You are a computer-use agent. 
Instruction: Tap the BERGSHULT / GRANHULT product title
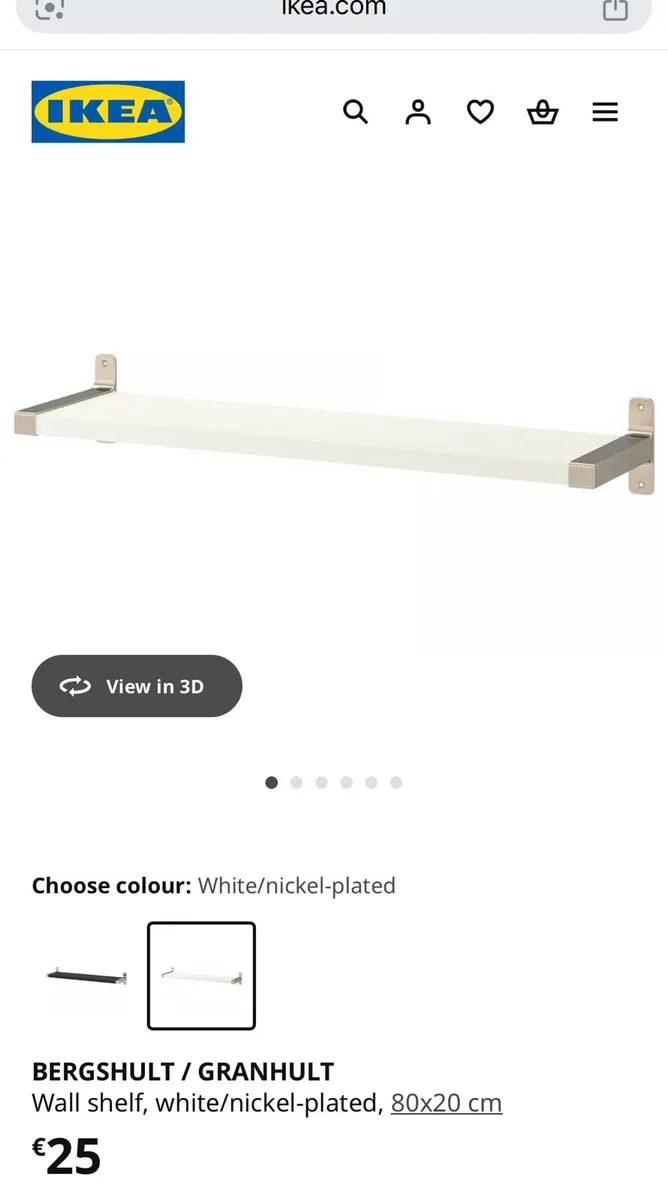tap(183, 1071)
